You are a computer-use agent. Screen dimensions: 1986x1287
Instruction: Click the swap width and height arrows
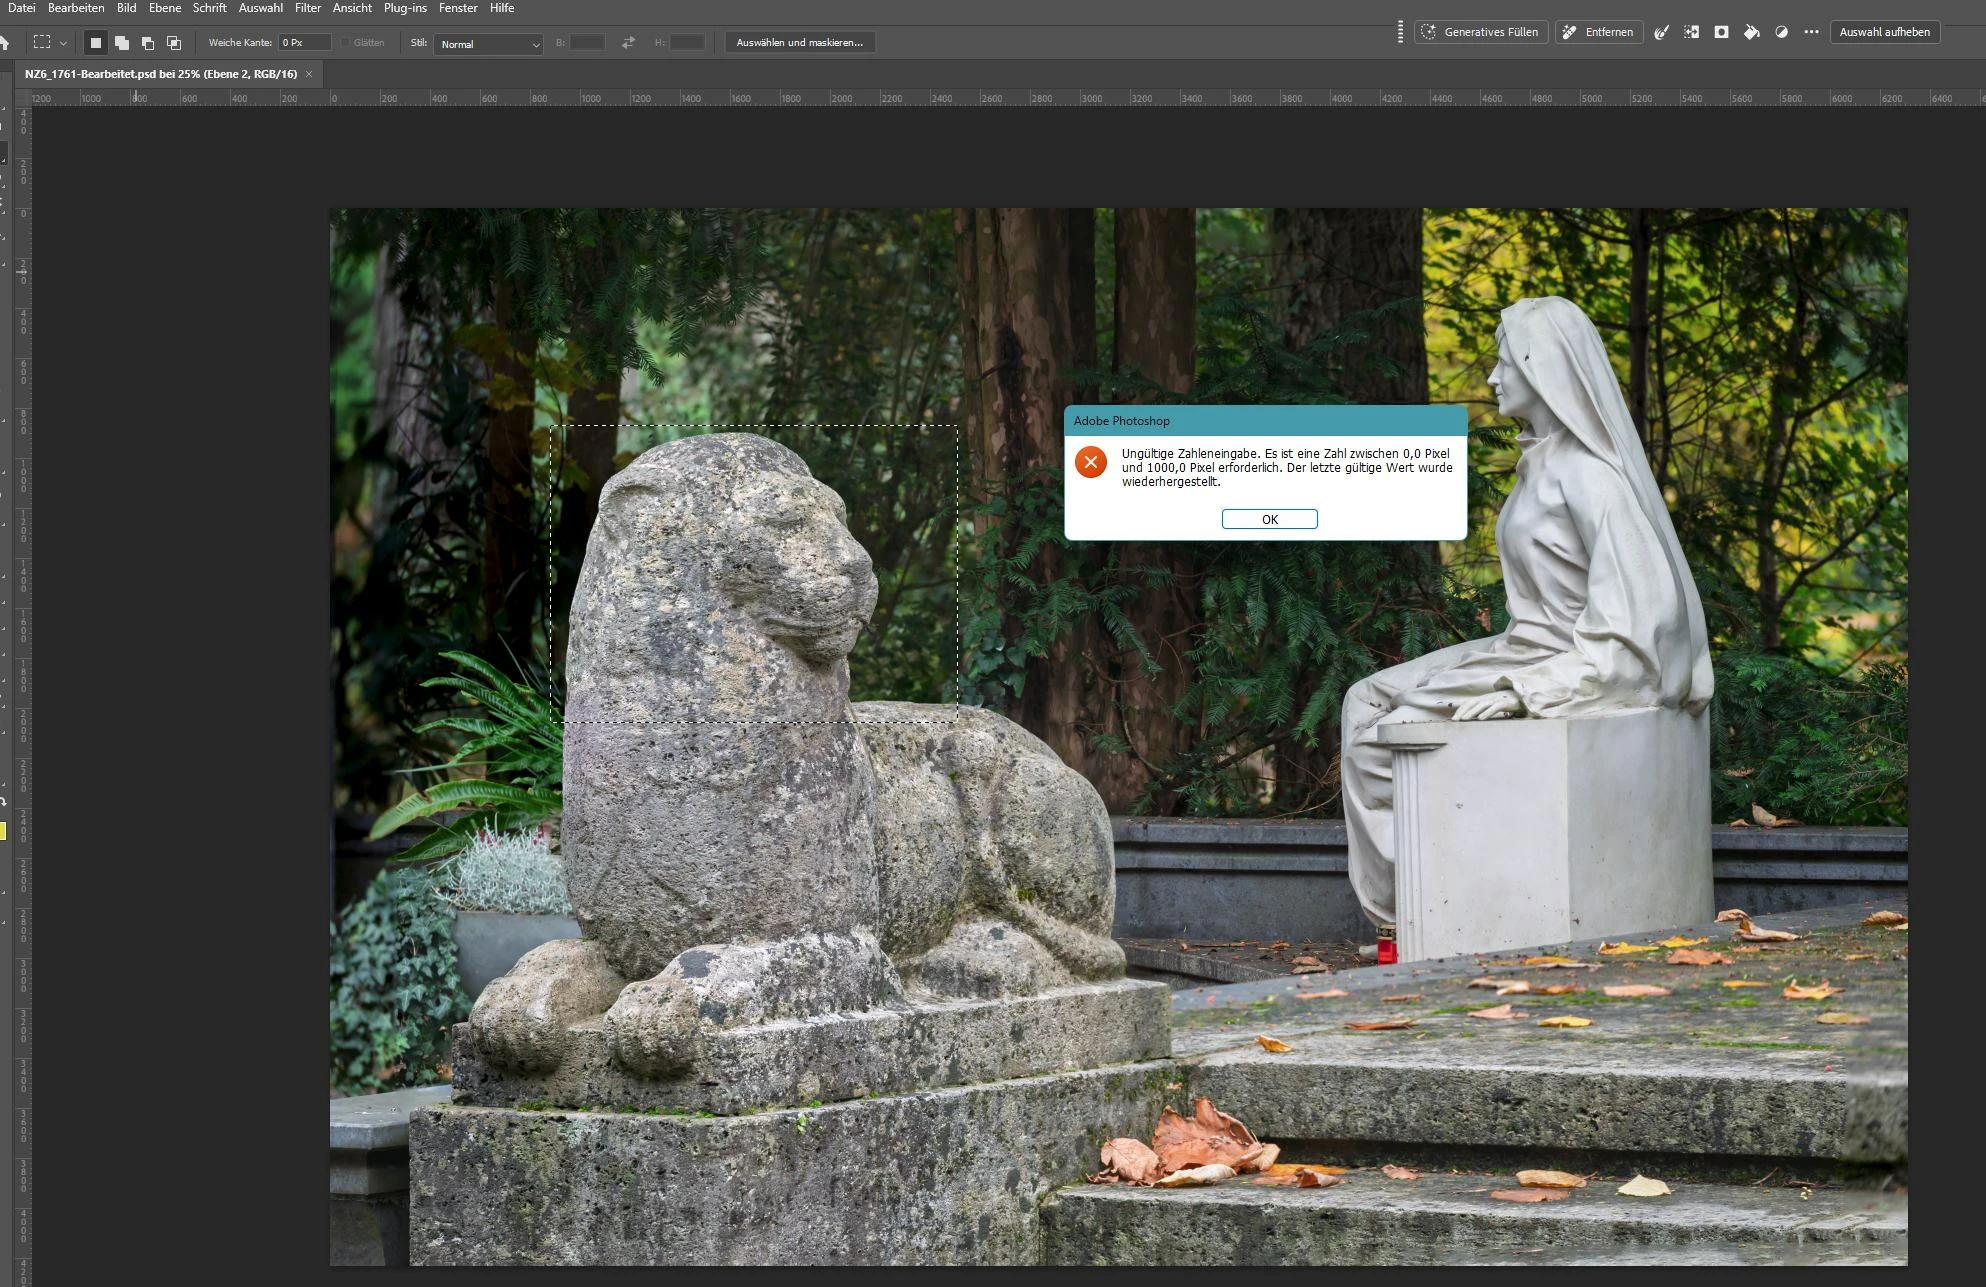tap(628, 43)
